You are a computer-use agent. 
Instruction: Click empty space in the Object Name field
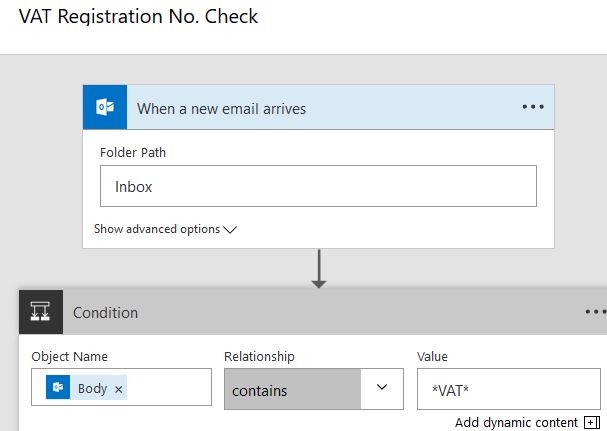click(x=170, y=388)
